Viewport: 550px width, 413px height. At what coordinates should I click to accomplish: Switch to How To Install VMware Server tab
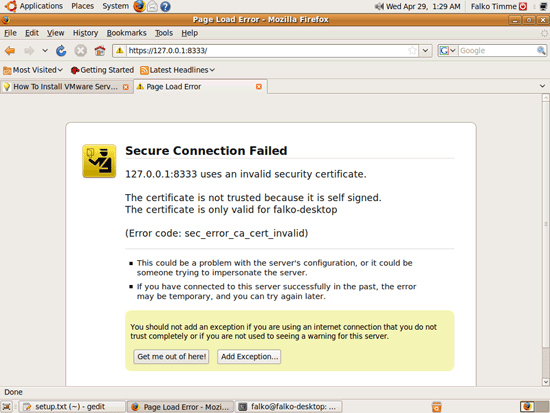[x=66, y=87]
